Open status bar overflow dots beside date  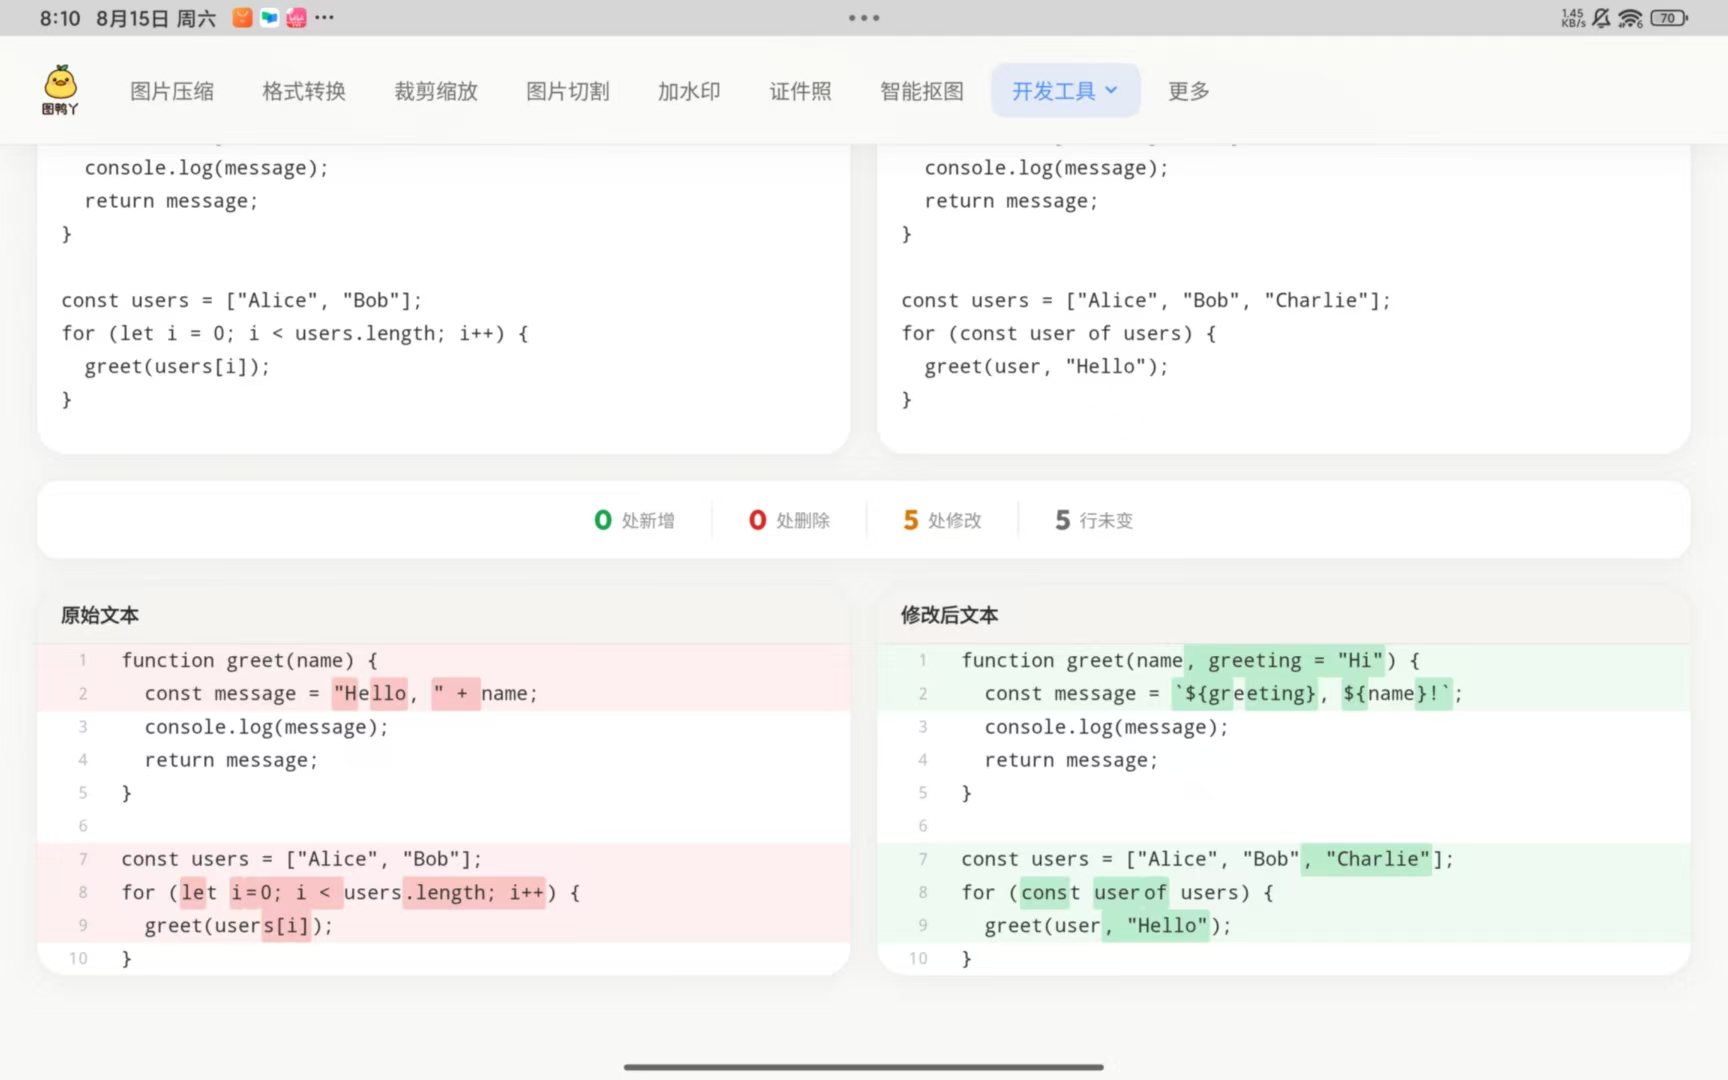click(x=324, y=18)
